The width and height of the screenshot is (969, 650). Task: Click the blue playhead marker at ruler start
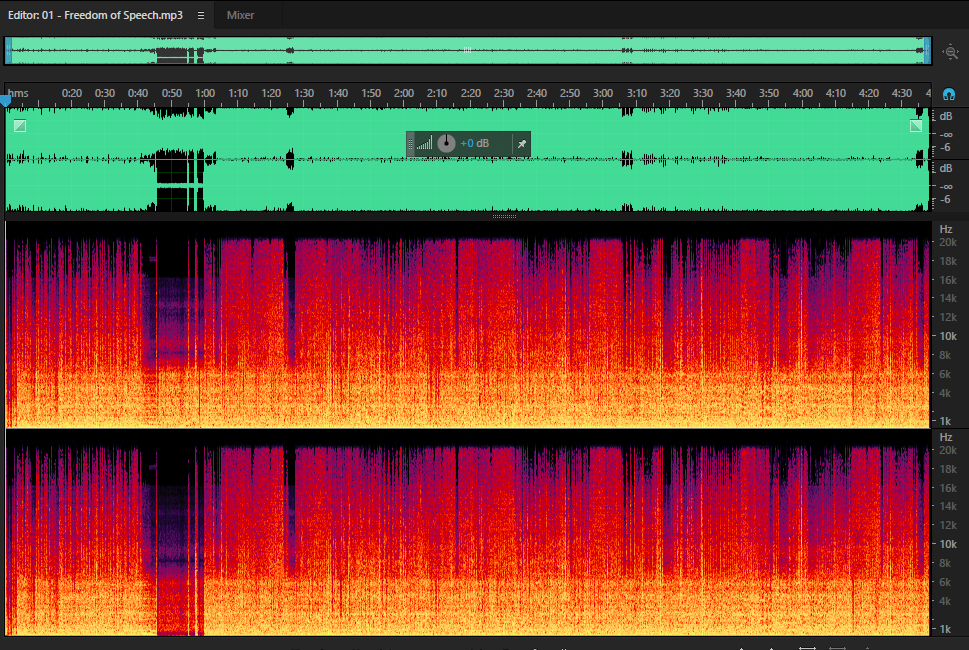[6, 100]
